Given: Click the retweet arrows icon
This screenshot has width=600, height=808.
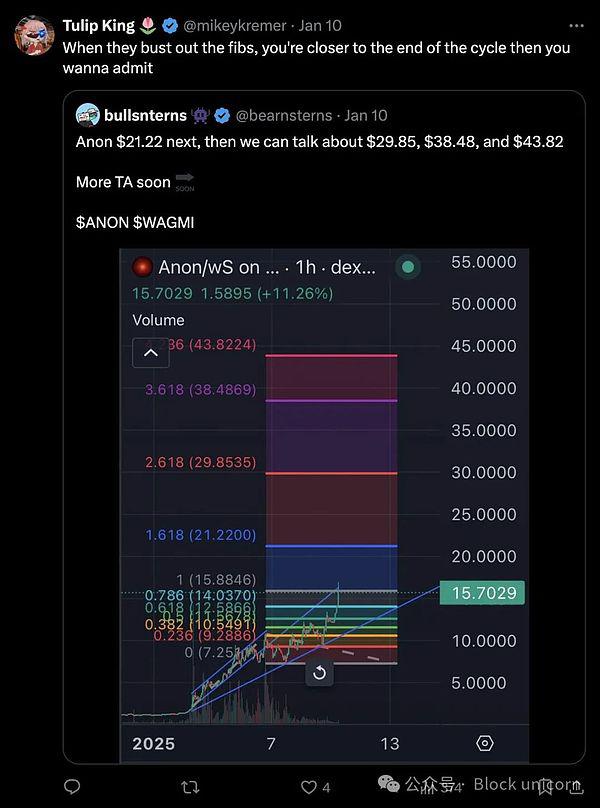Looking at the screenshot, I should tap(190, 787).
